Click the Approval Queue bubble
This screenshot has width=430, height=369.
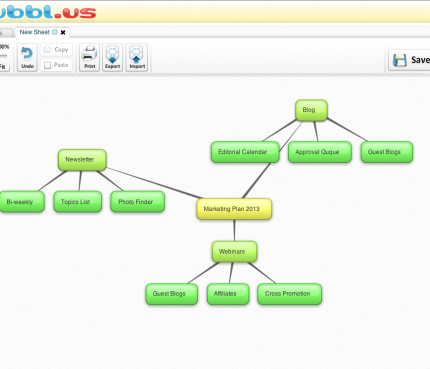pyautogui.click(x=320, y=152)
